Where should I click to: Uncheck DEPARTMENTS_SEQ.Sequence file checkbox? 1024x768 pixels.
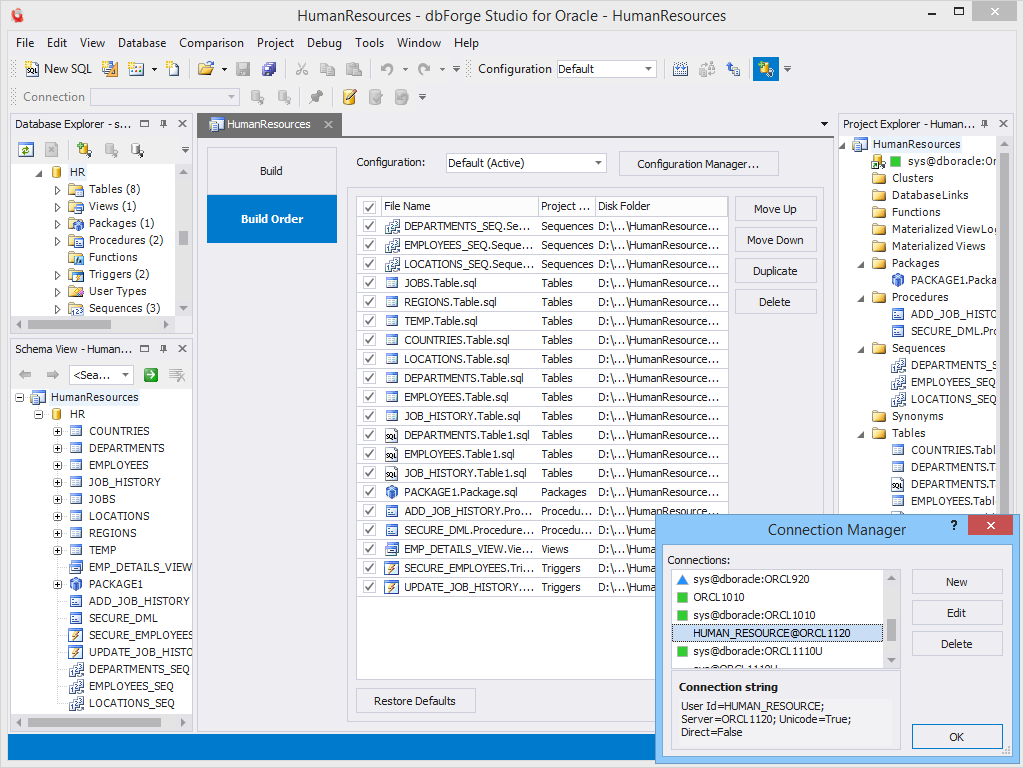(369, 225)
